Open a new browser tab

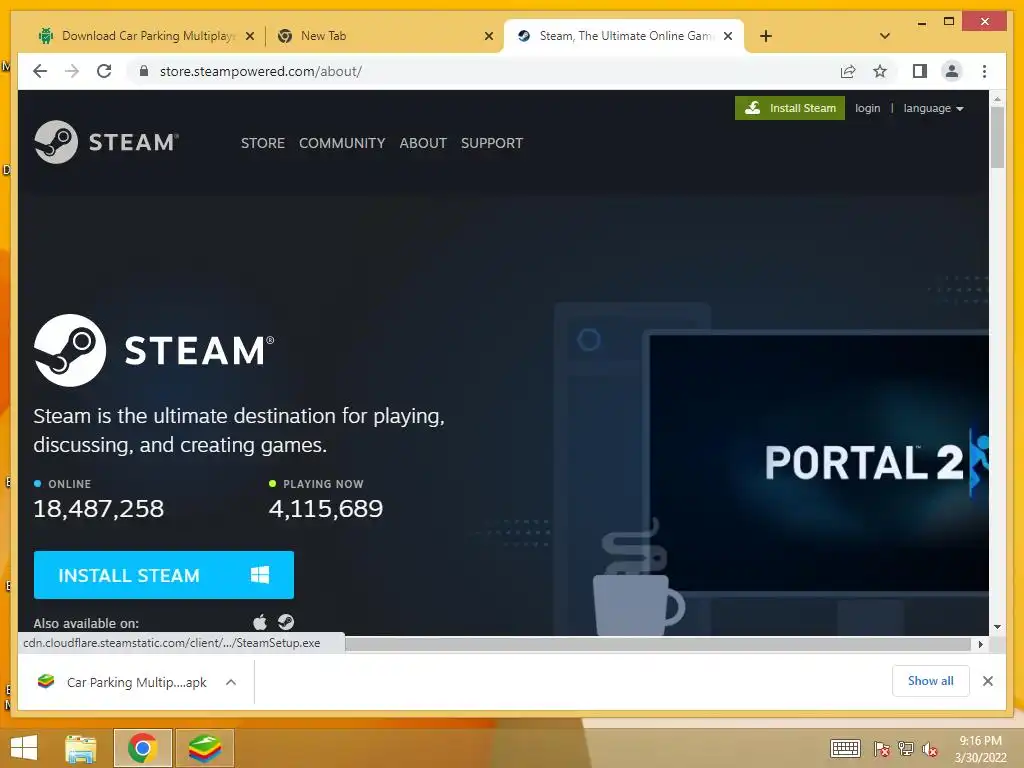click(766, 36)
